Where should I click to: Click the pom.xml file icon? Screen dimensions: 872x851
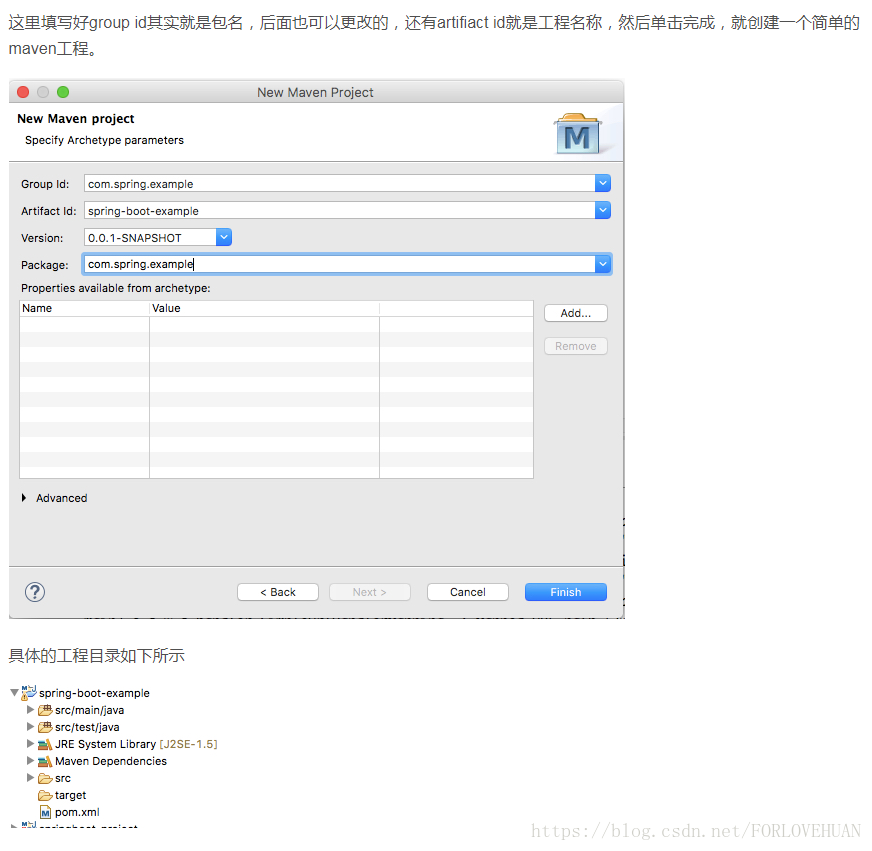click(x=46, y=813)
